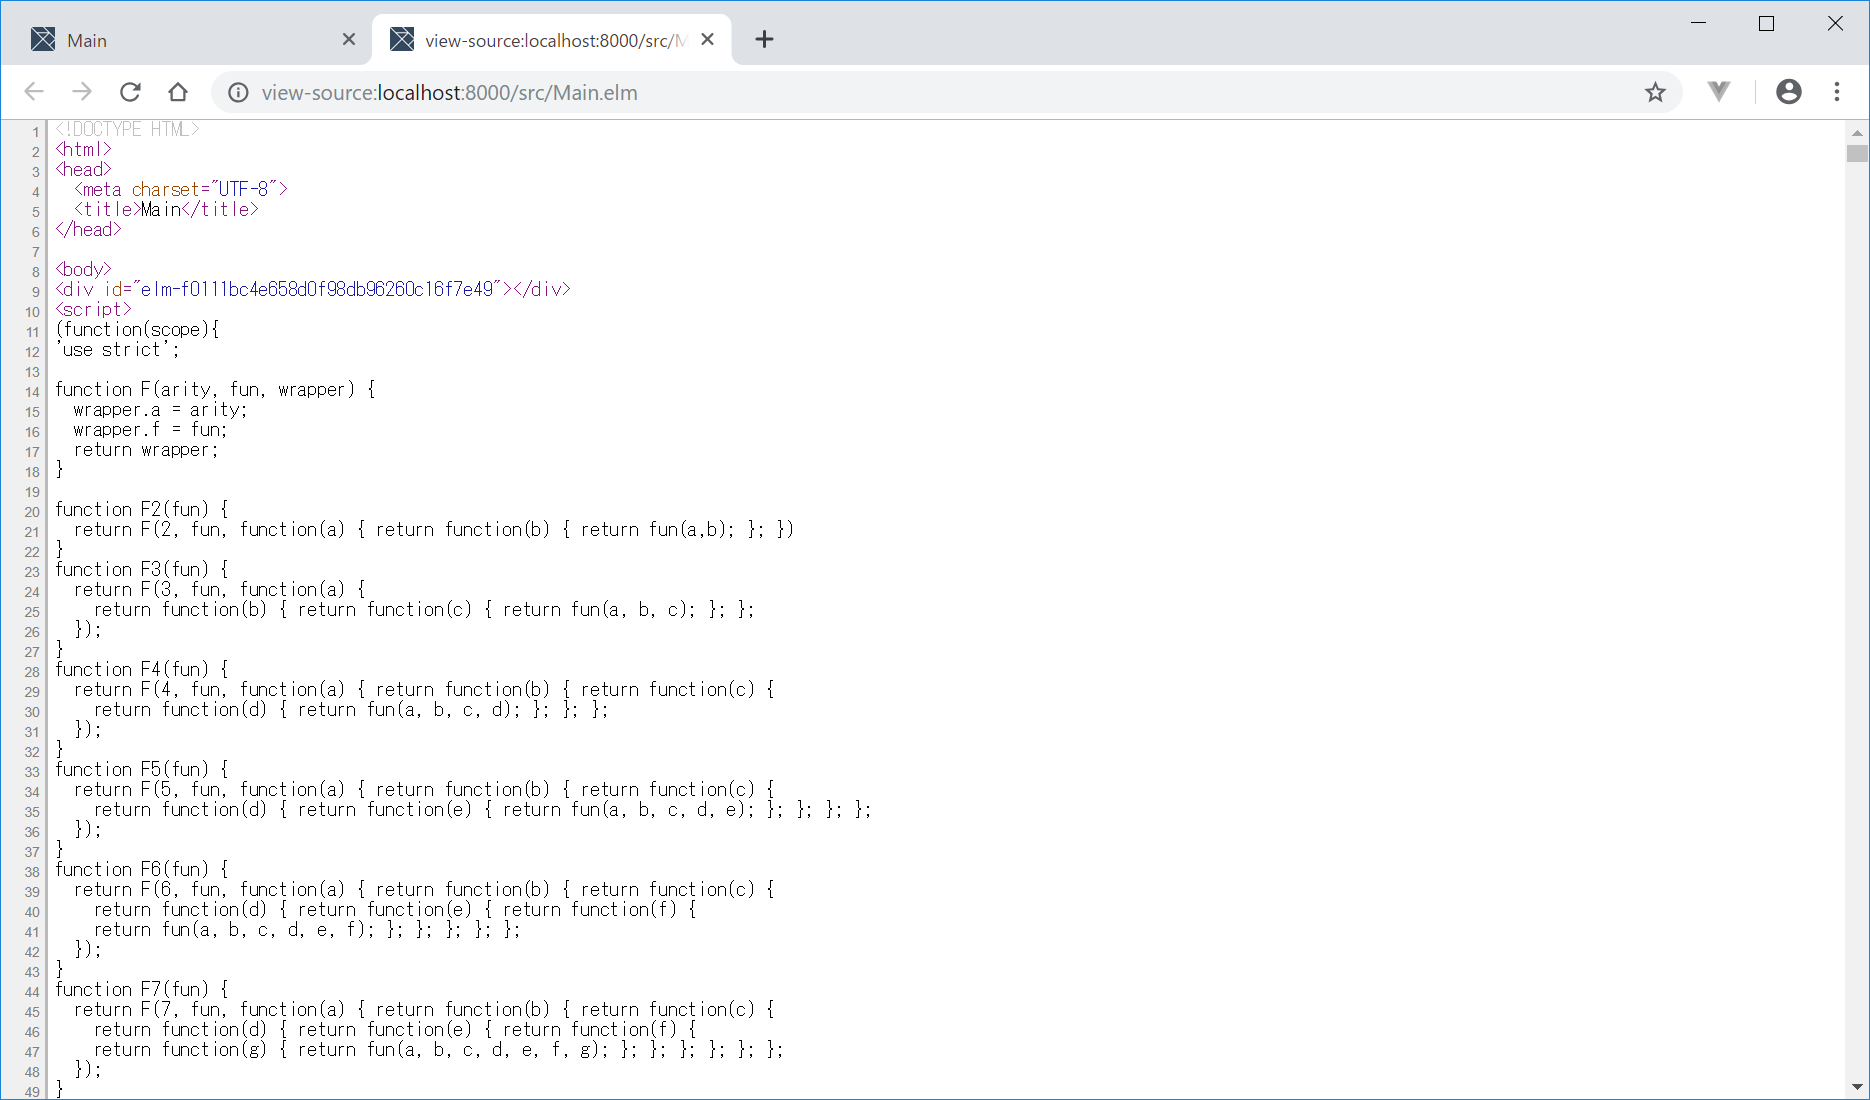The height and width of the screenshot is (1100, 1870).
Task: Click the address bar URL field
Action: click(x=900, y=93)
